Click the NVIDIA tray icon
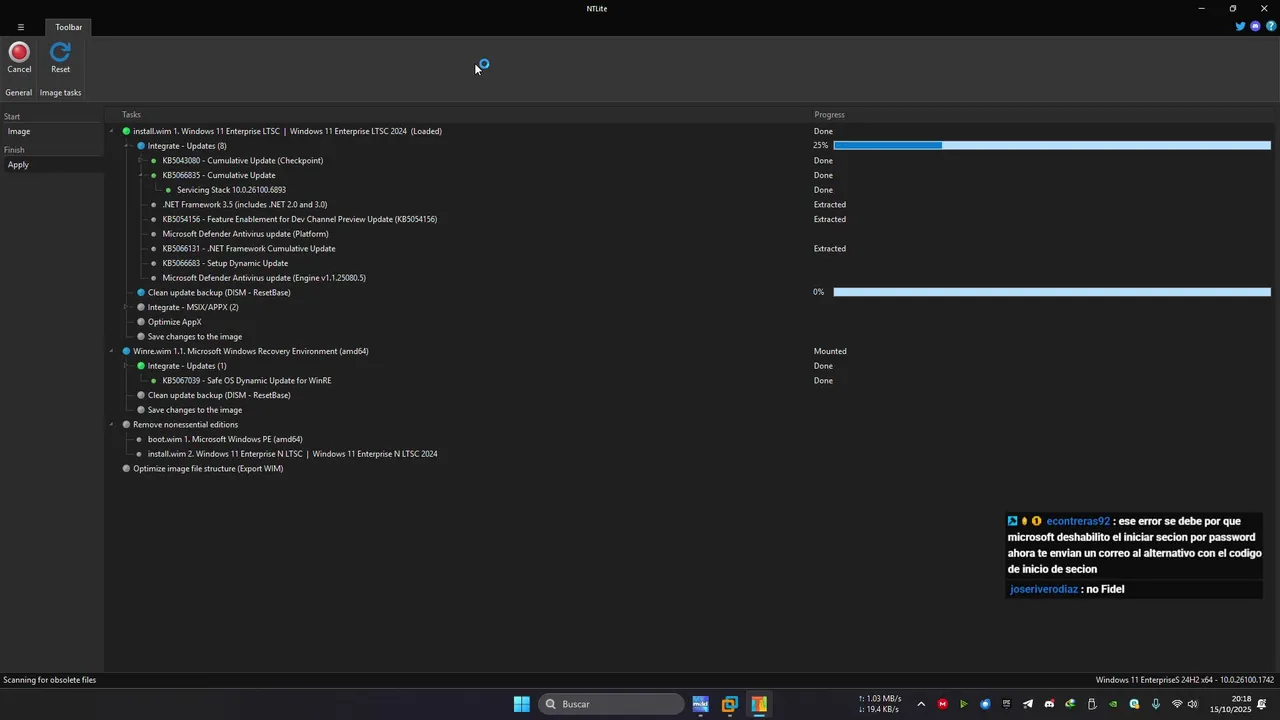1280x720 pixels. pyautogui.click(x=1113, y=704)
